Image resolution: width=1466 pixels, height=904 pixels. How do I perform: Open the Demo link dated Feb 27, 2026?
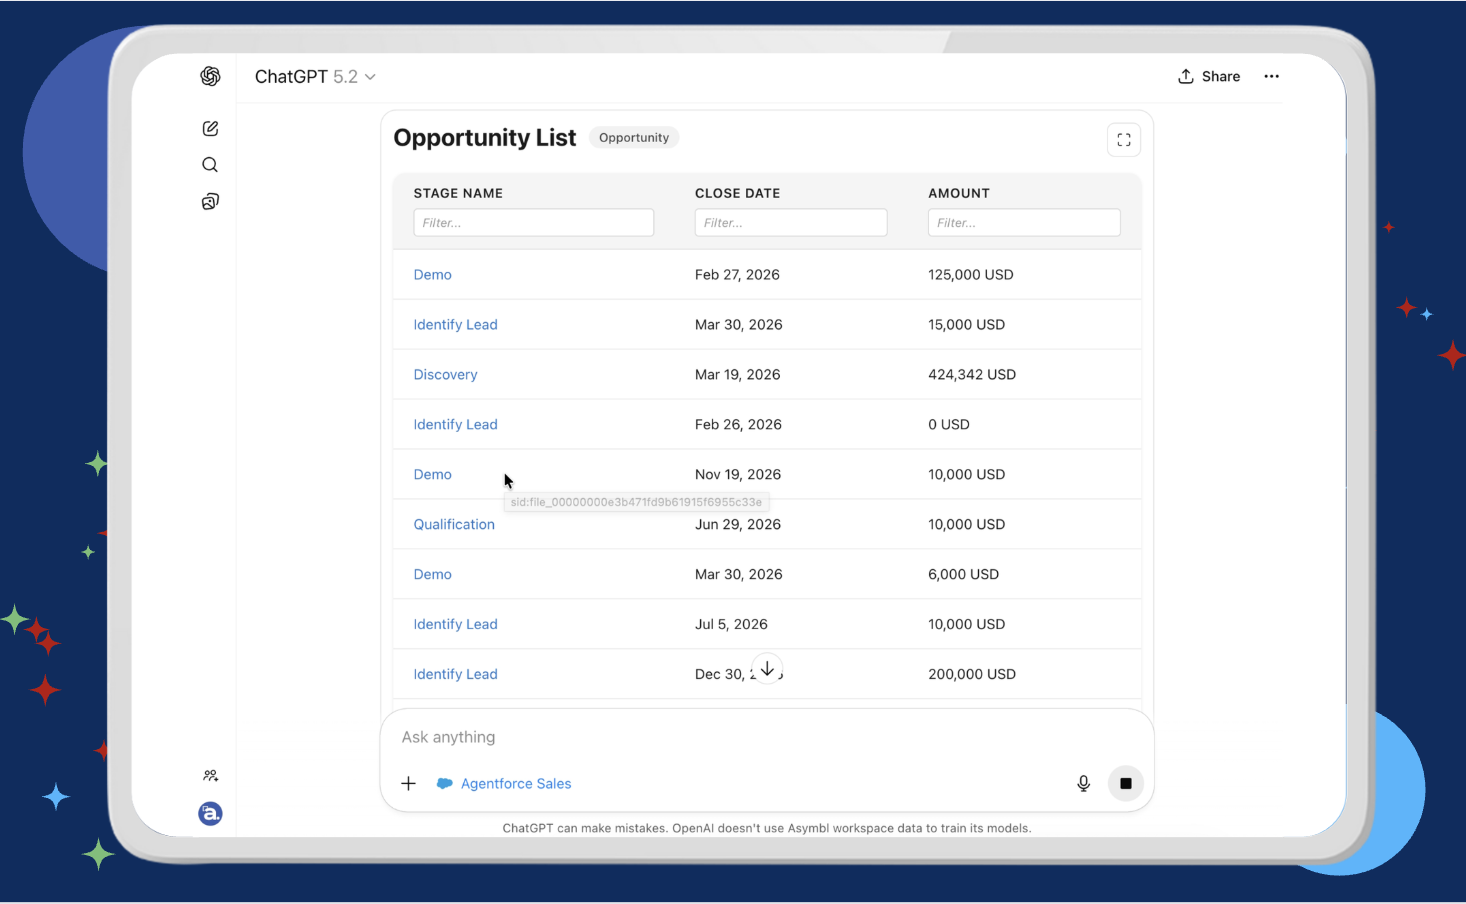(x=433, y=274)
